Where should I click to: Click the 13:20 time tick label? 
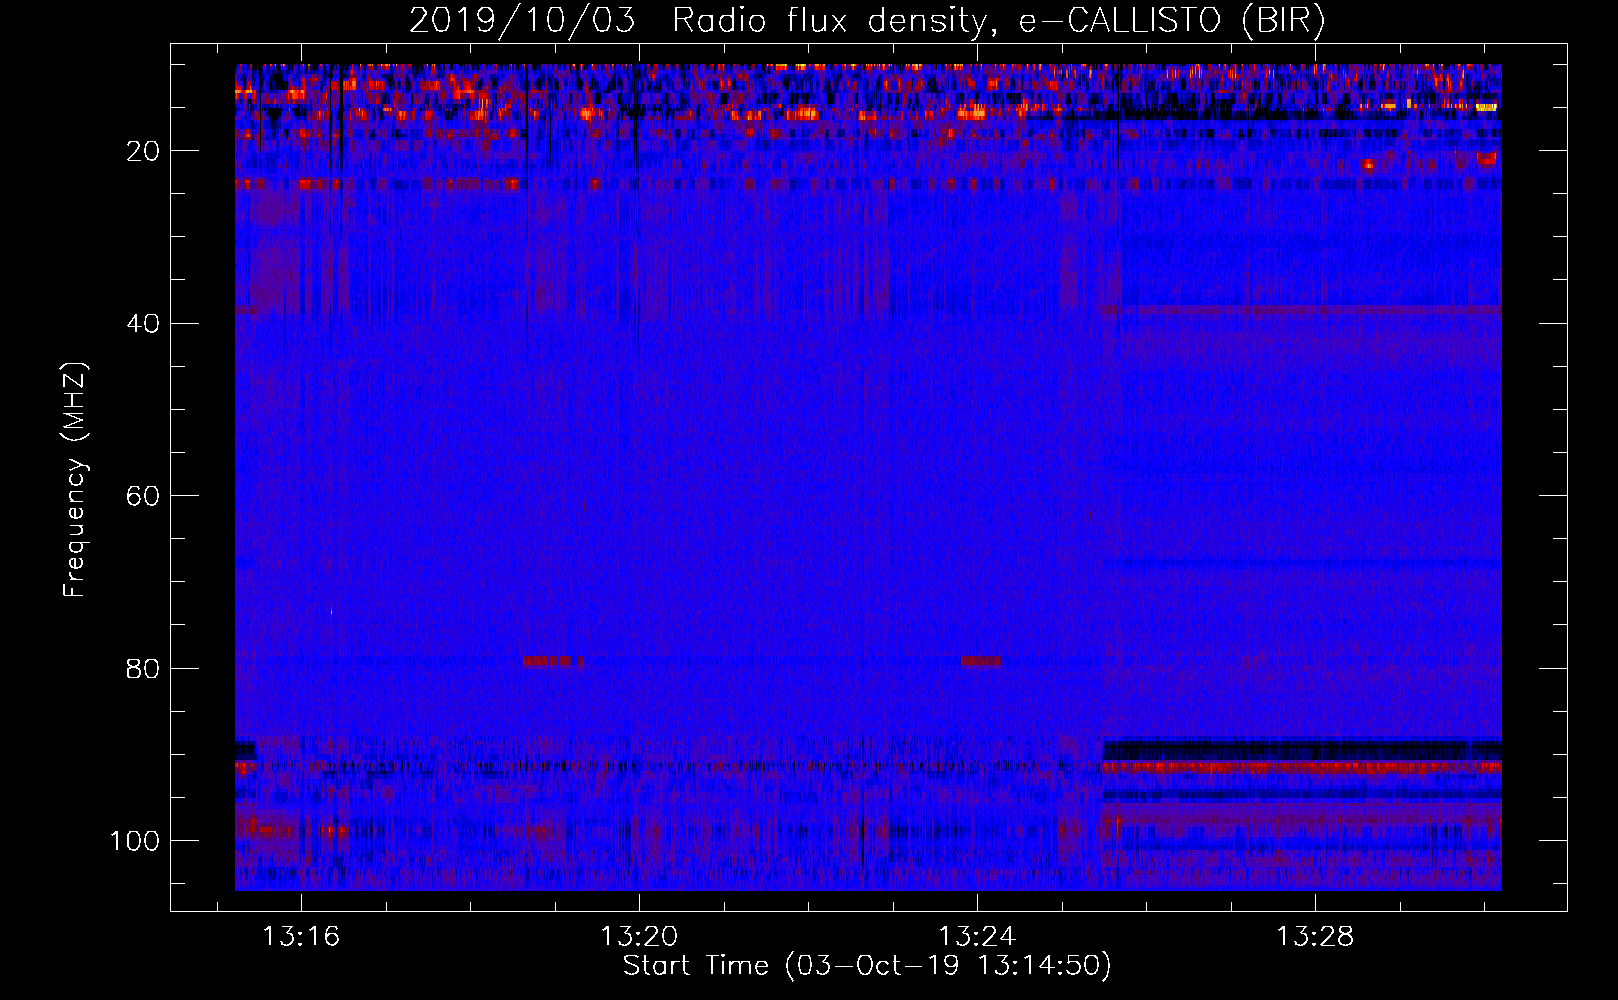point(639,937)
